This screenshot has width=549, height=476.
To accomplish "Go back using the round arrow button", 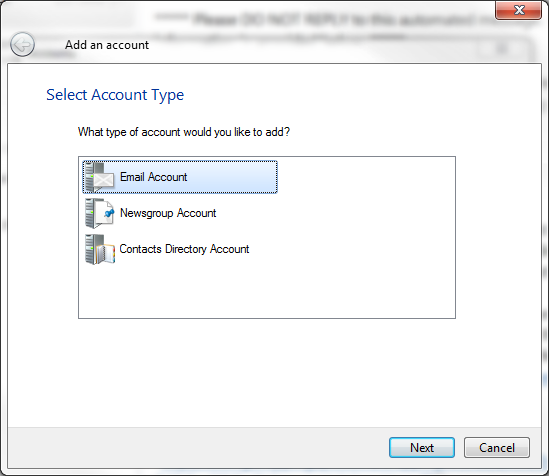I will click(x=22, y=45).
